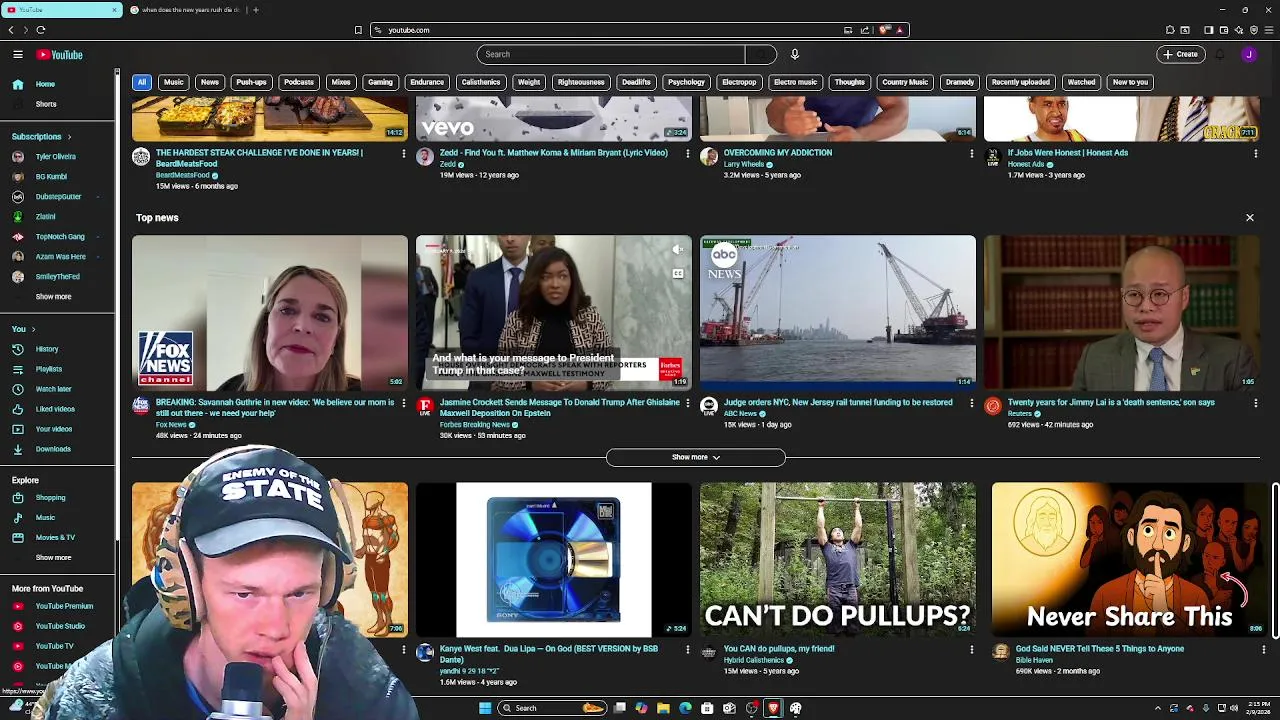Viewport: 1280px width, 720px height.
Task: Reload the page with browser refresh icon
Action: 41,30
